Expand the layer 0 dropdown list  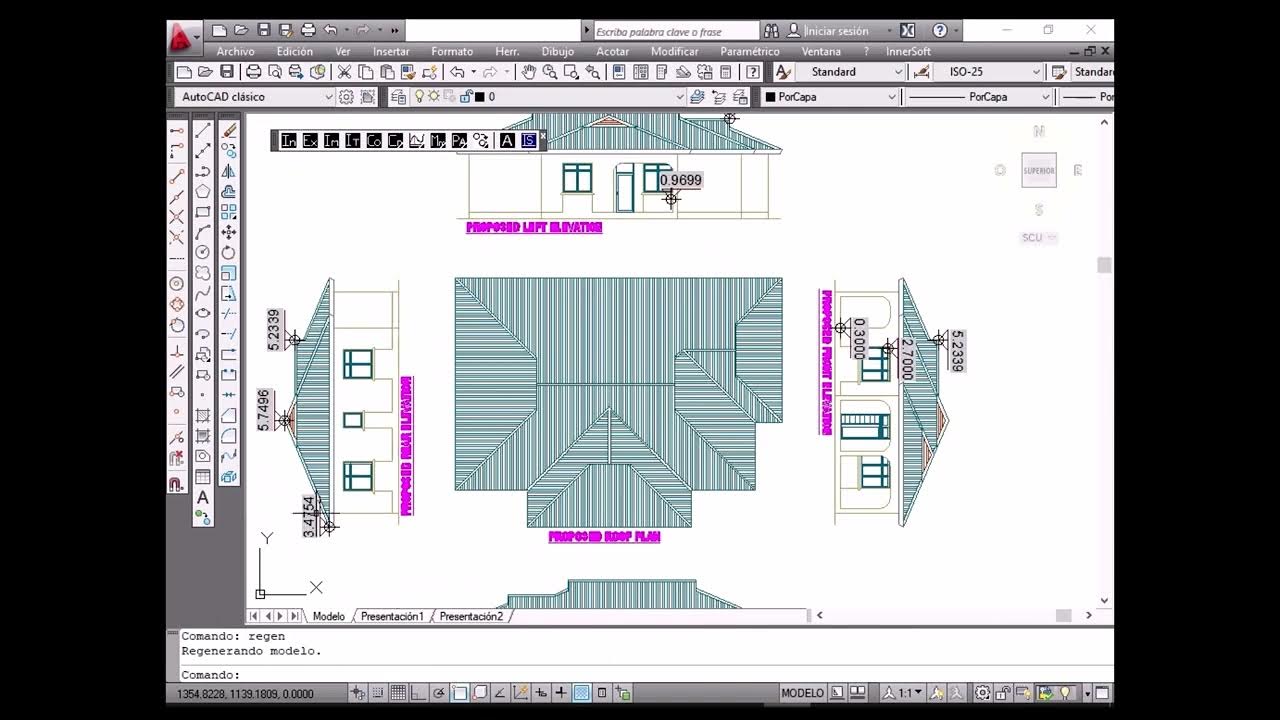680,97
